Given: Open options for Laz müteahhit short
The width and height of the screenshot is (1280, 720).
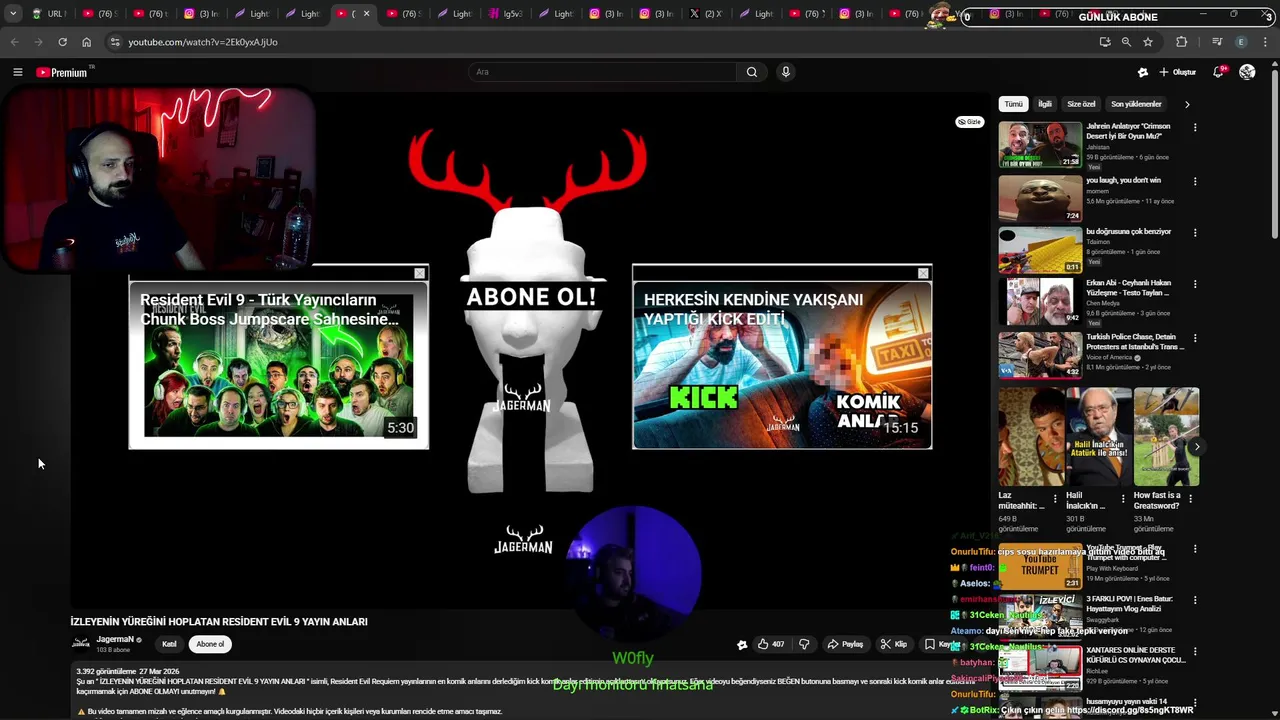Looking at the screenshot, I should click(1055, 498).
